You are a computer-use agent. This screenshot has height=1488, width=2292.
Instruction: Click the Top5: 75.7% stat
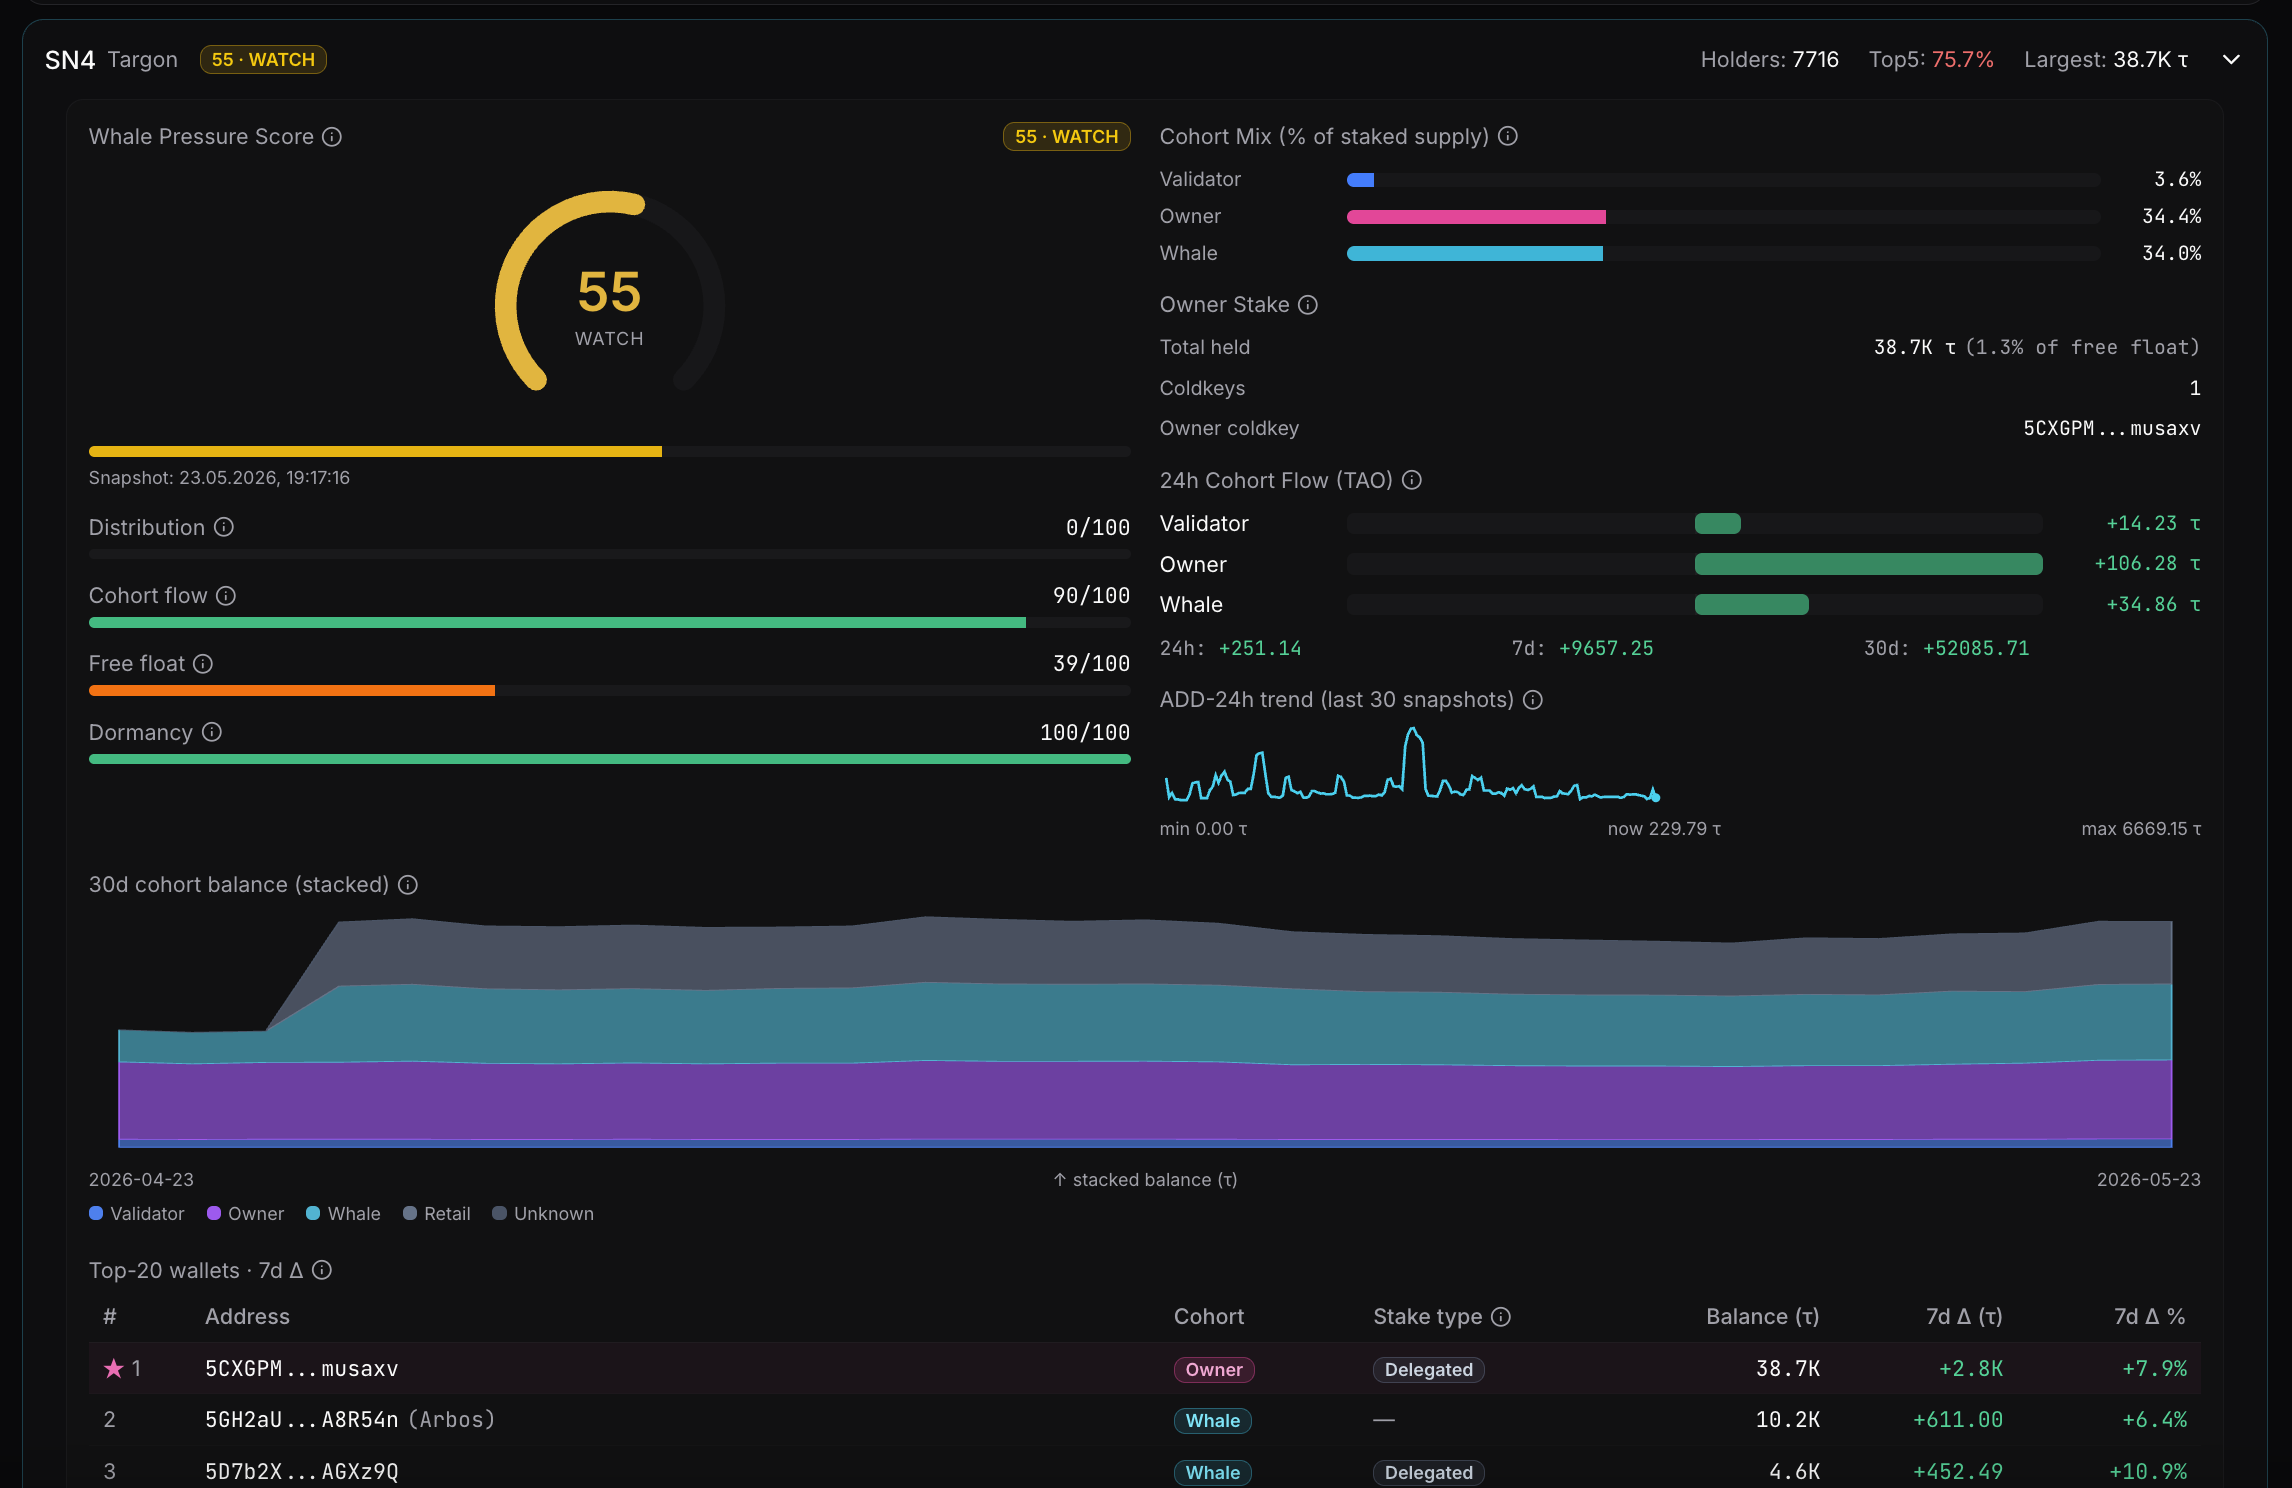tap(1931, 60)
